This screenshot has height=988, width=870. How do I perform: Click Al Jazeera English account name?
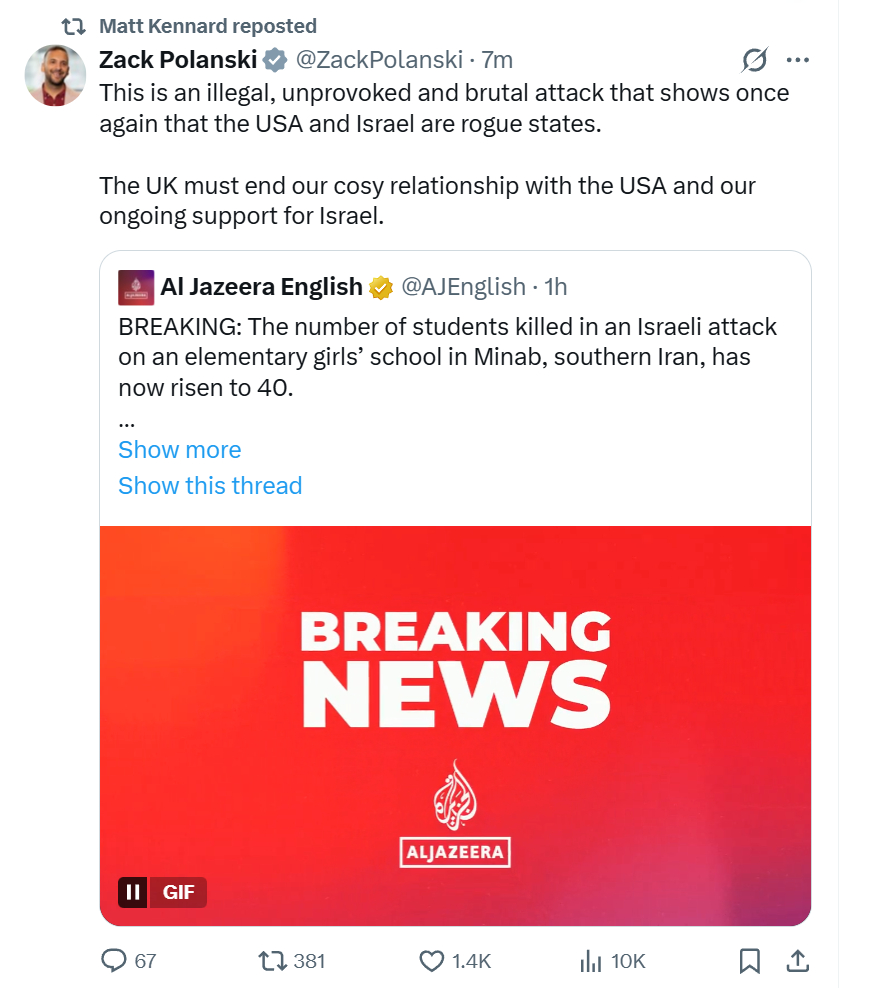[261, 287]
